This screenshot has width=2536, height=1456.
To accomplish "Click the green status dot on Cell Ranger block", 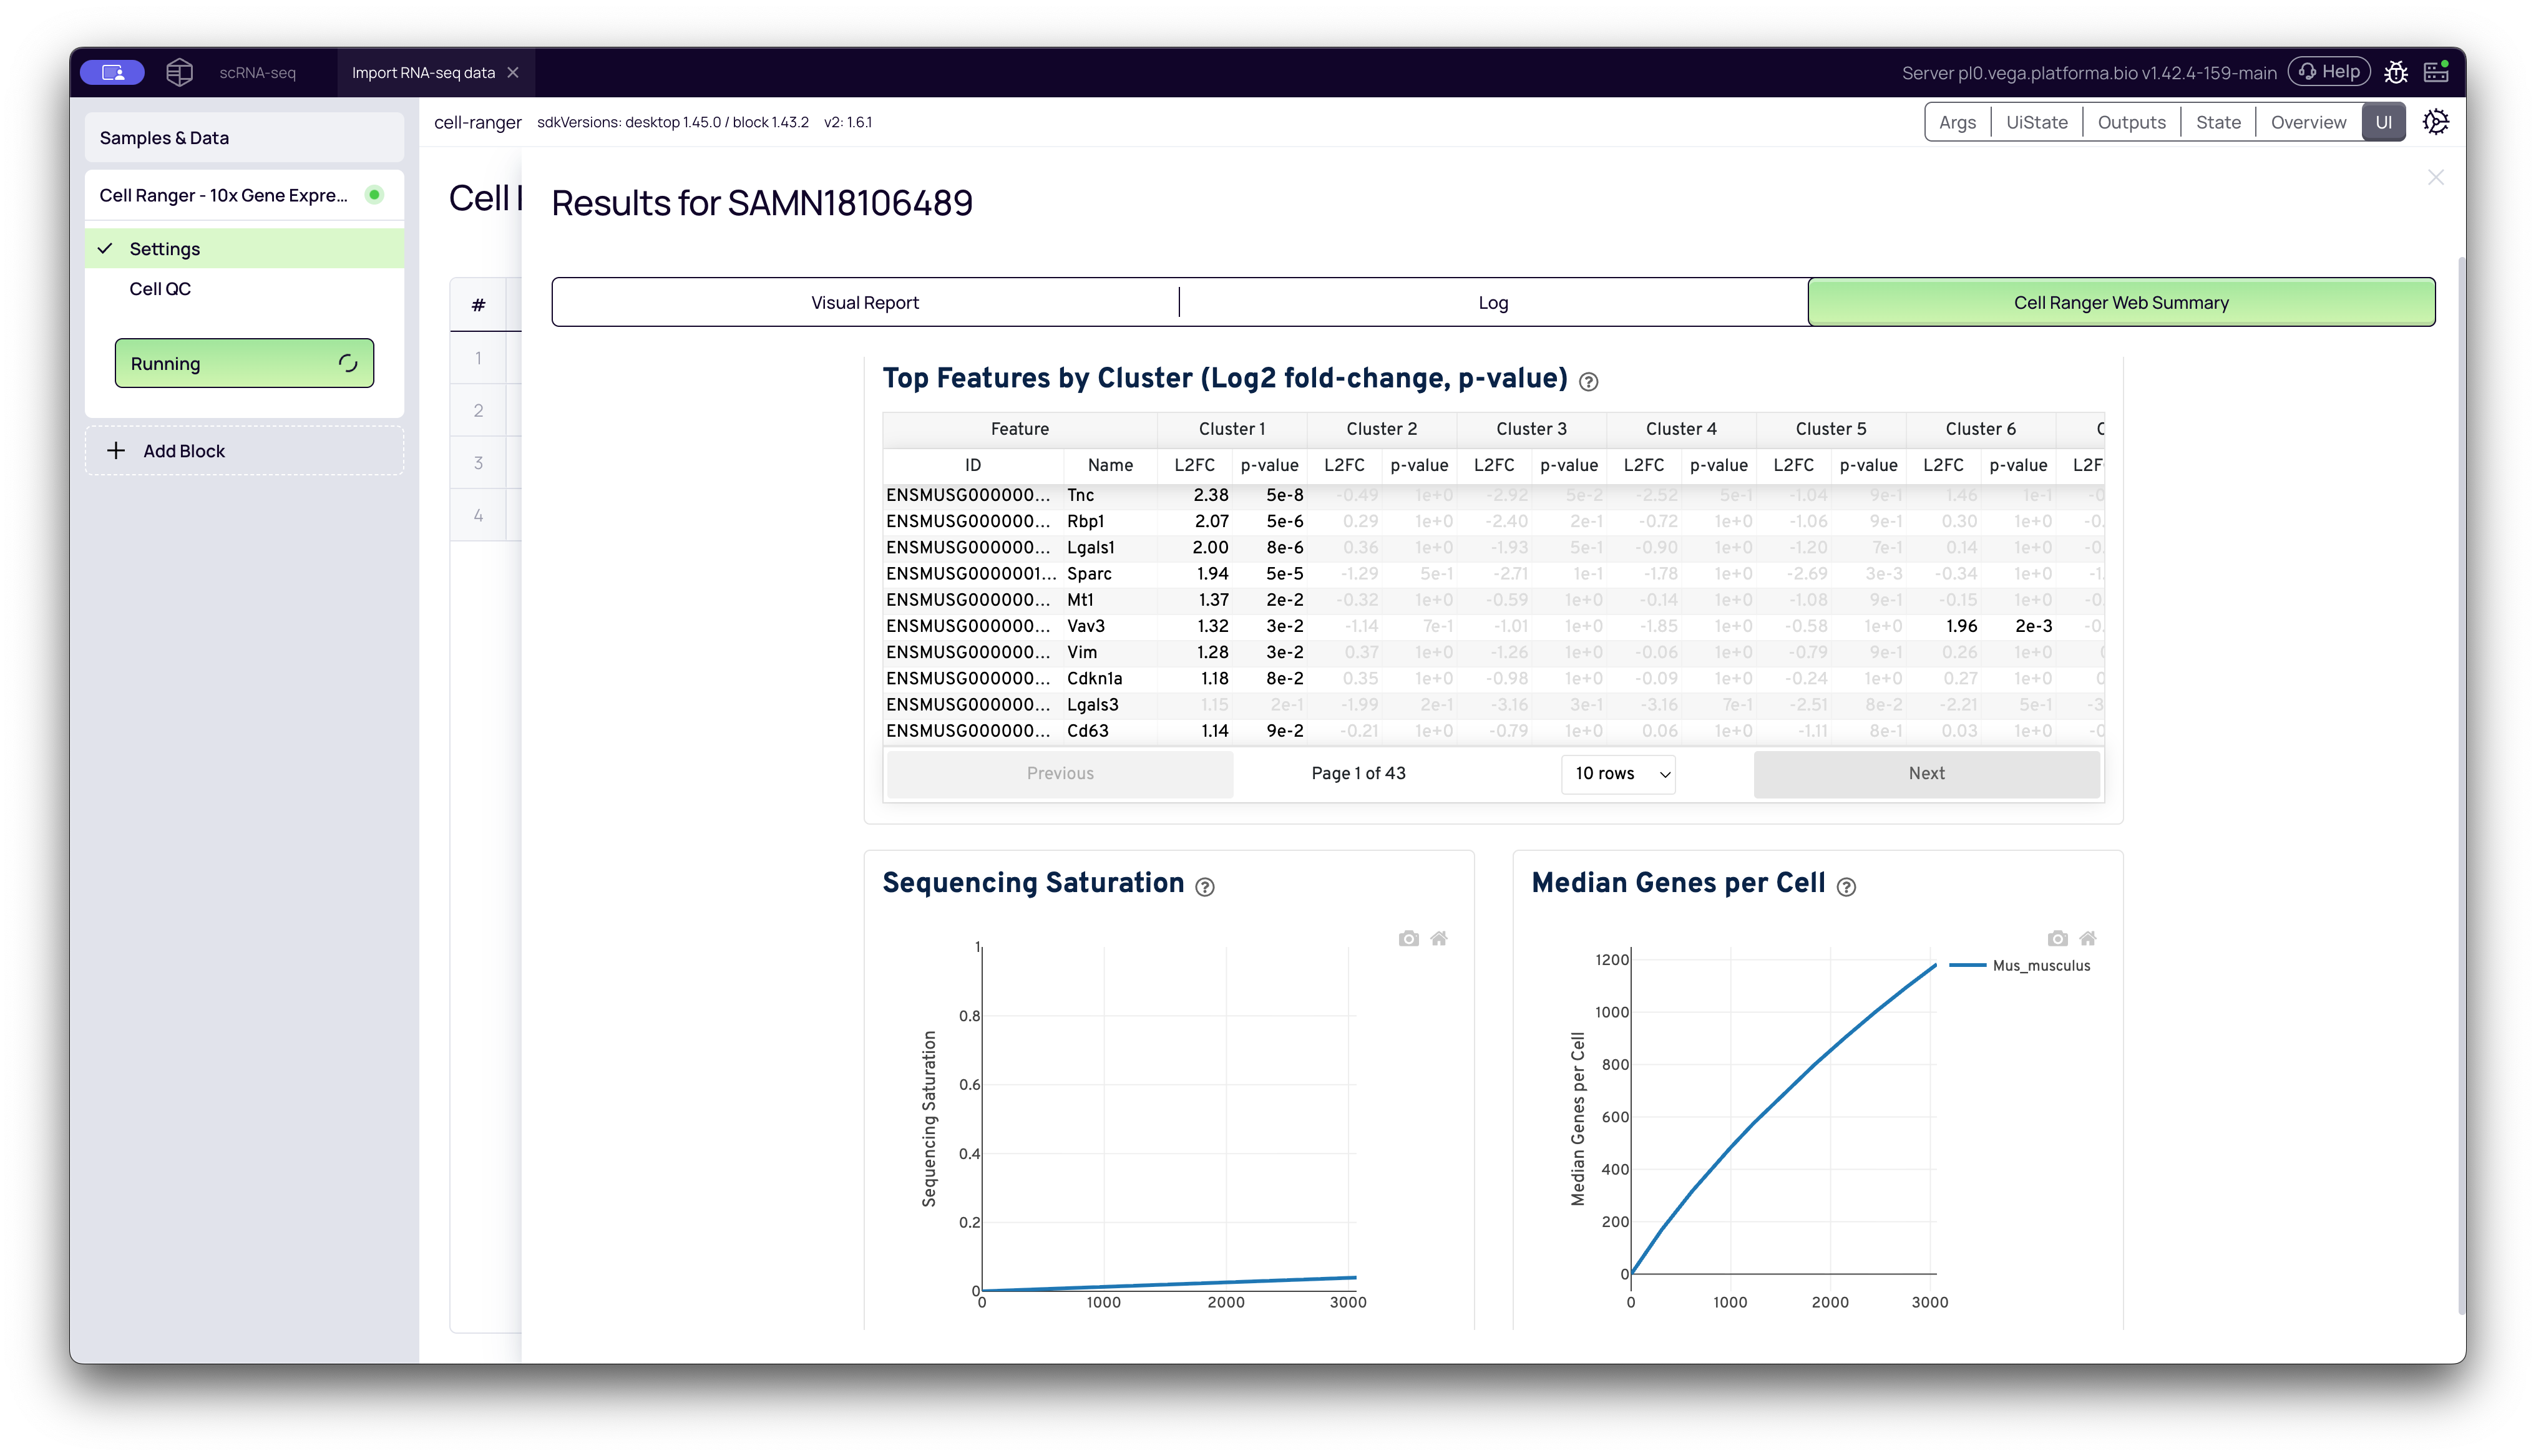I will click(x=375, y=195).
